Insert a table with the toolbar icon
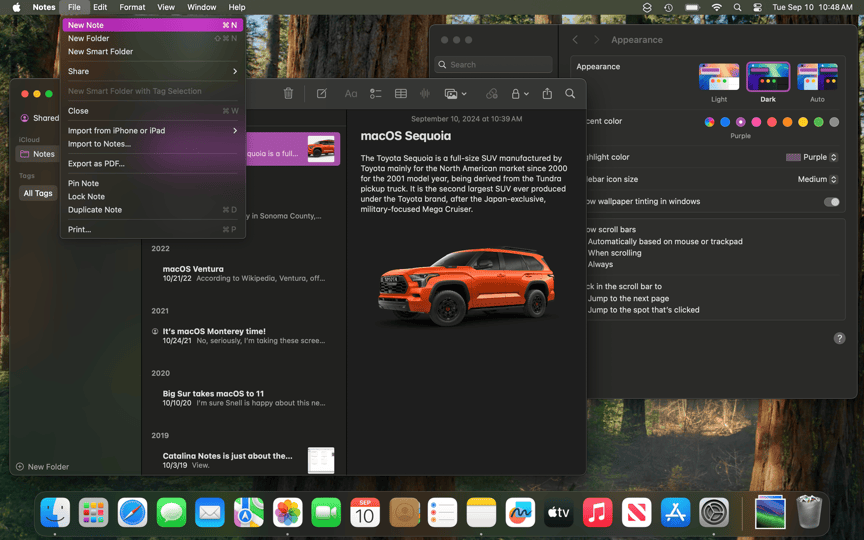864x540 pixels. pyautogui.click(x=401, y=94)
